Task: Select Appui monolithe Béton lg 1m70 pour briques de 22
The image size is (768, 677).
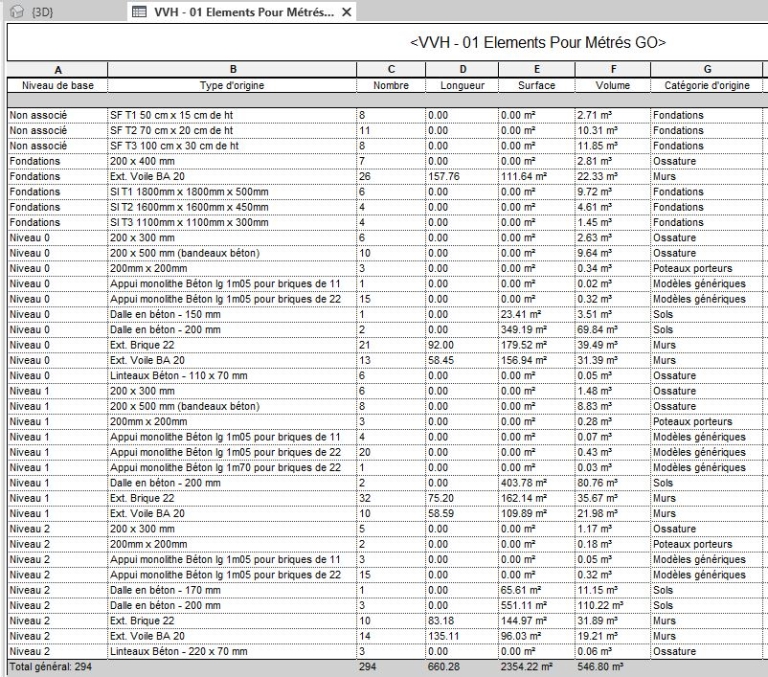Action: click(x=233, y=467)
